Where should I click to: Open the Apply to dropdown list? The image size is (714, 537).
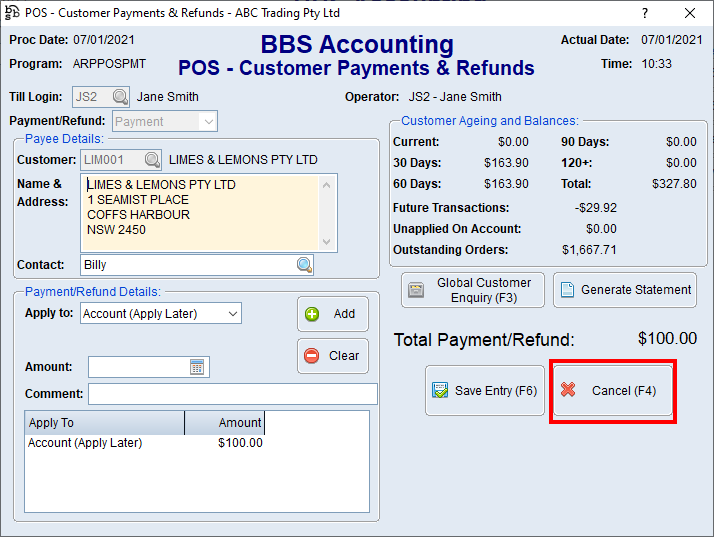(x=232, y=314)
